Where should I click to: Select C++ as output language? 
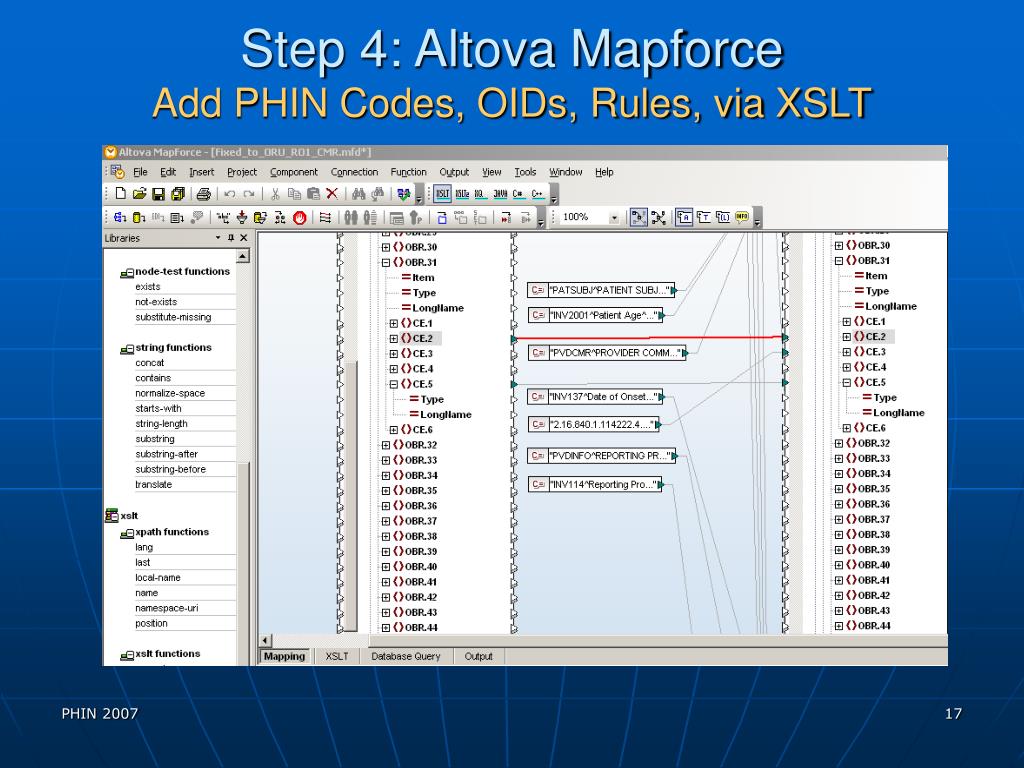(537, 193)
